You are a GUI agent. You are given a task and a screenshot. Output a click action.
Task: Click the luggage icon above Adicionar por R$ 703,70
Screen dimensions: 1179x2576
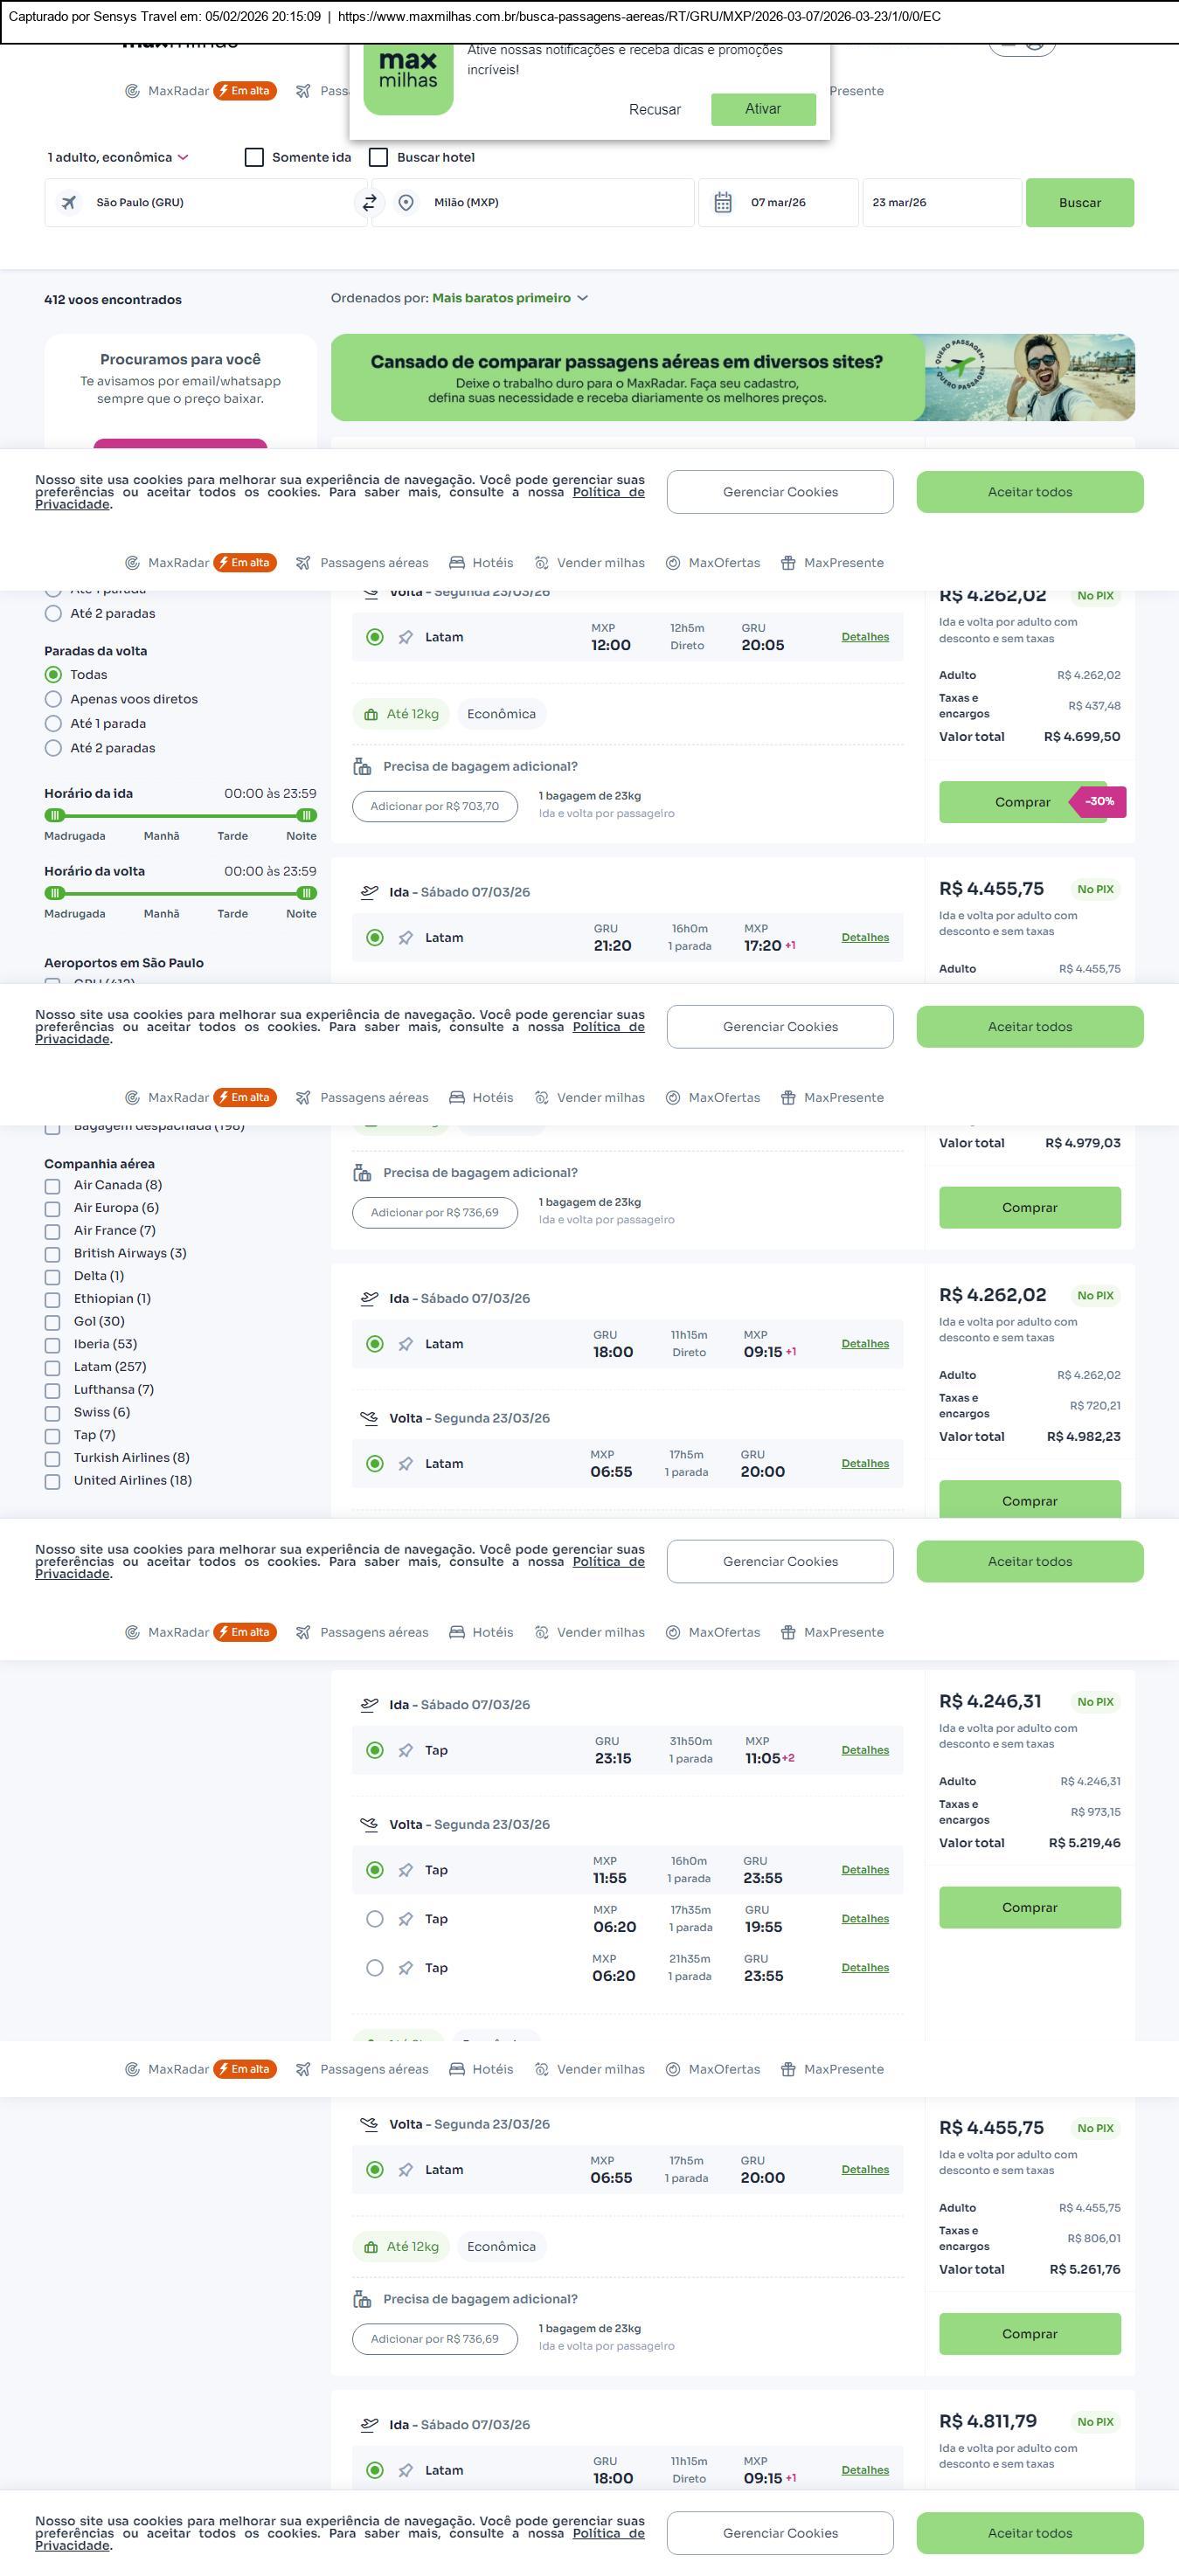pyautogui.click(x=362, y=767)
